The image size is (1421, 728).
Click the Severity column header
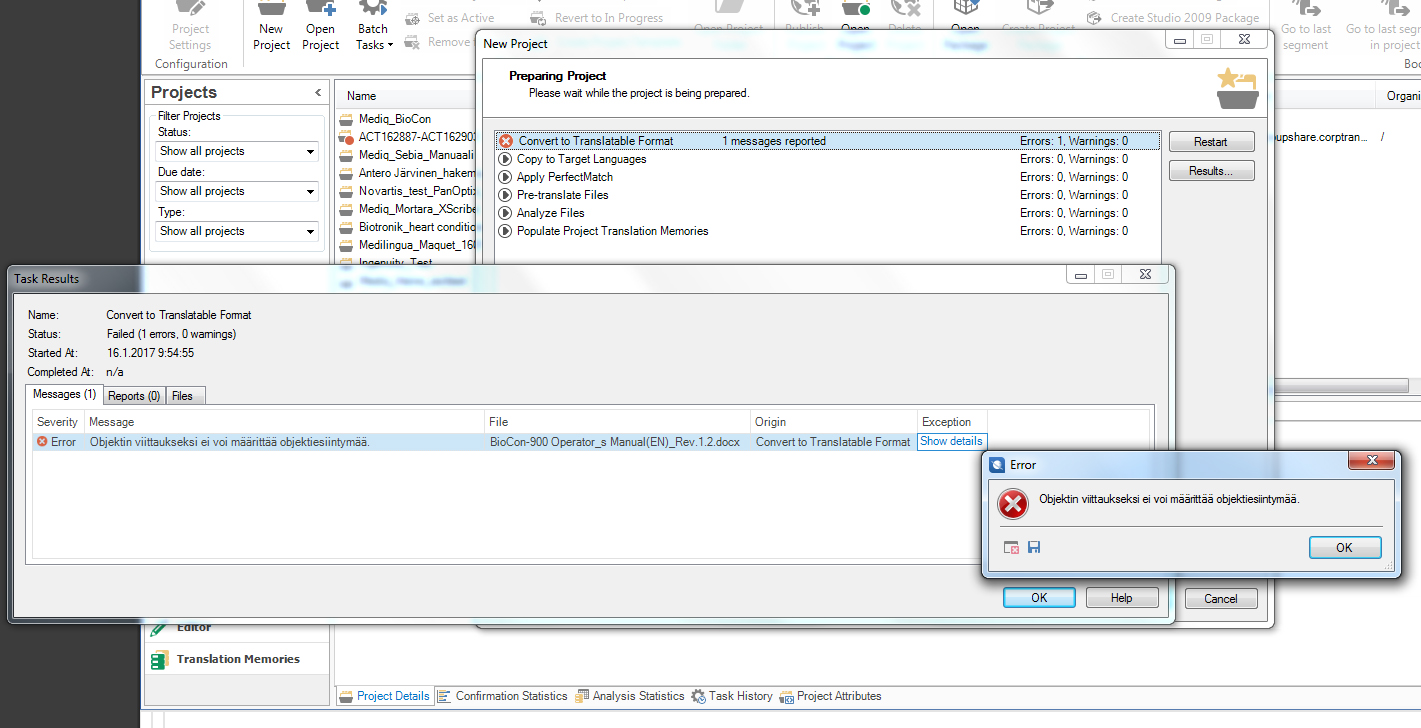tap(58, 422)
